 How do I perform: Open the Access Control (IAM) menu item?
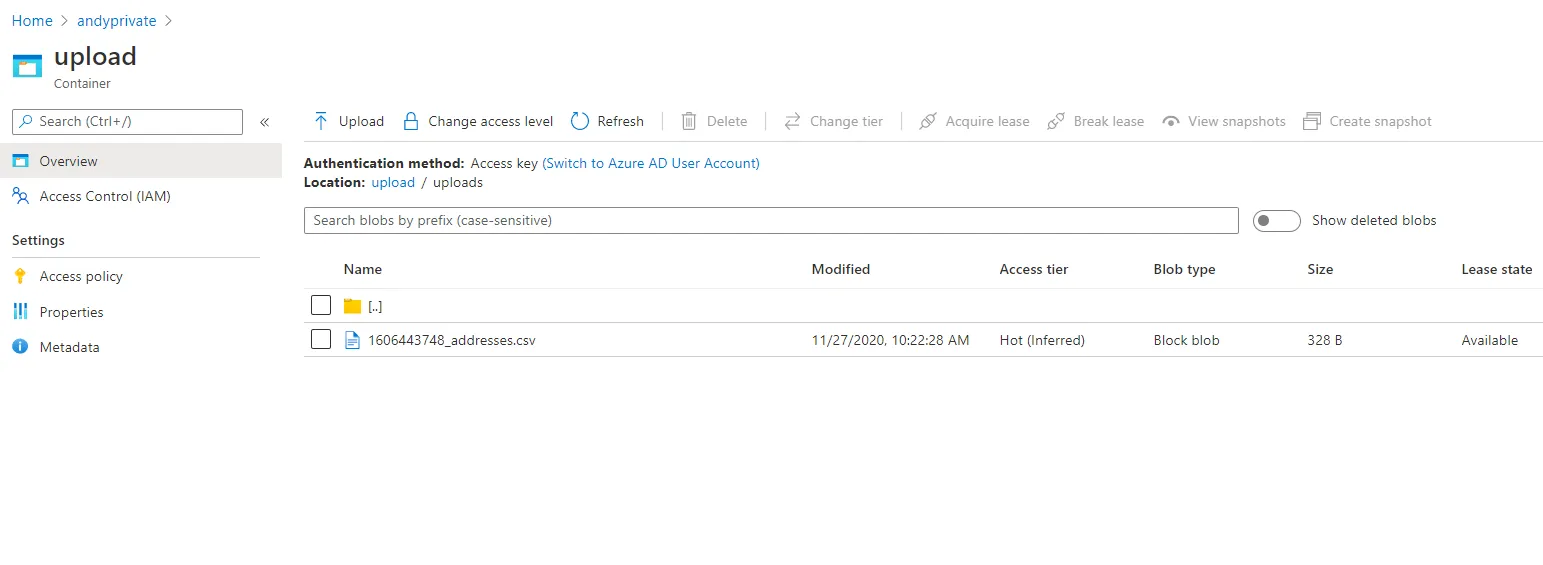[x=105, y=196]
